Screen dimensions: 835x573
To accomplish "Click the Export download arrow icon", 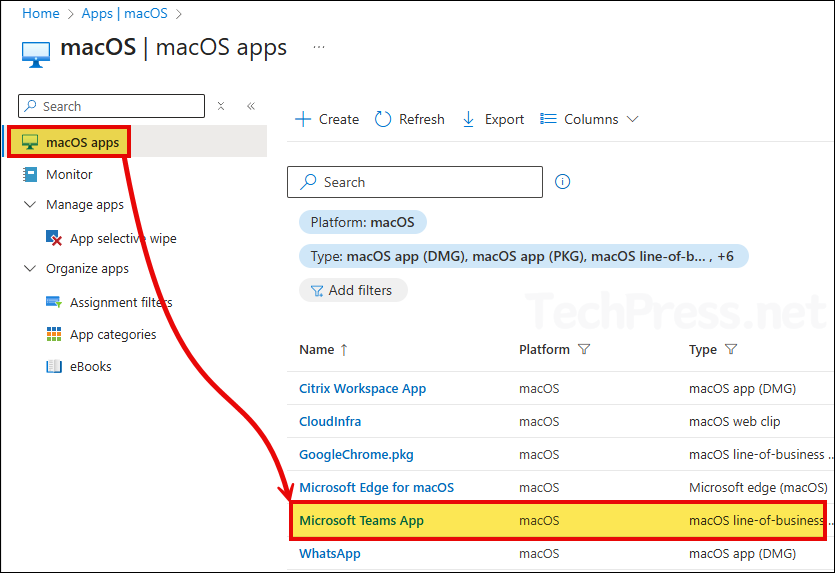I will click(468, 119).
